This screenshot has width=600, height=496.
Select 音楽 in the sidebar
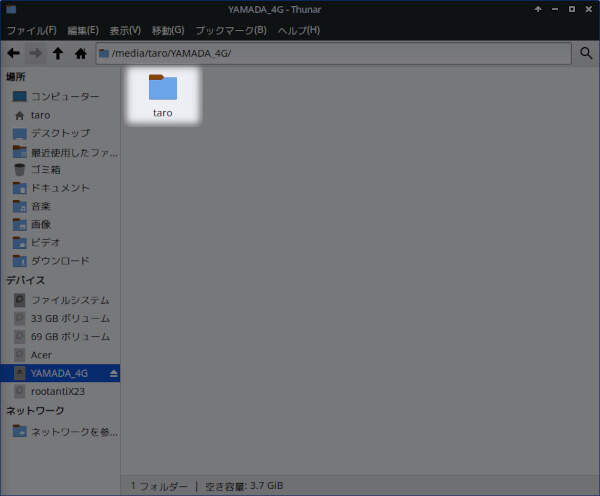click(x=60, y=206)
